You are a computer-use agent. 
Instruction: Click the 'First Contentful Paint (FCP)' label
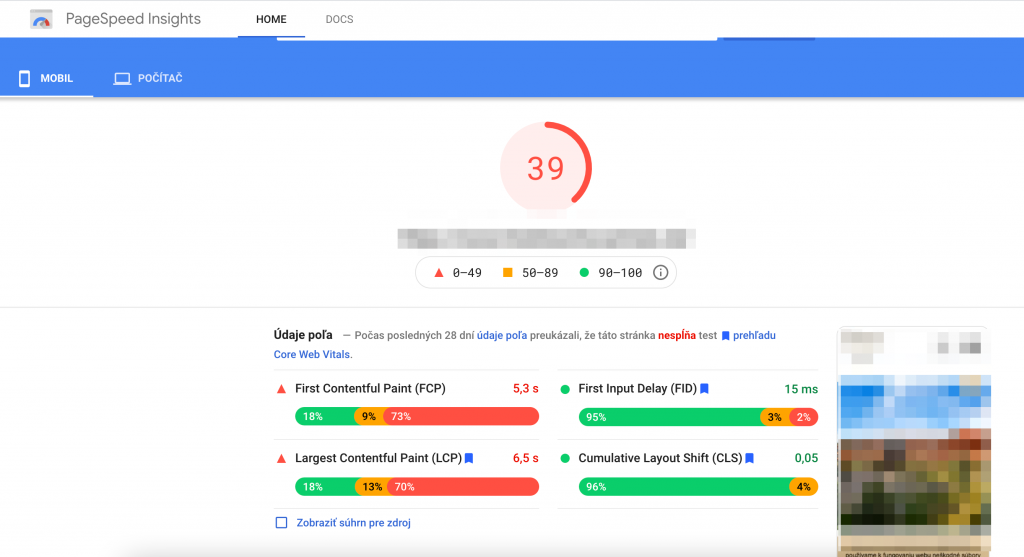(370, 389)
